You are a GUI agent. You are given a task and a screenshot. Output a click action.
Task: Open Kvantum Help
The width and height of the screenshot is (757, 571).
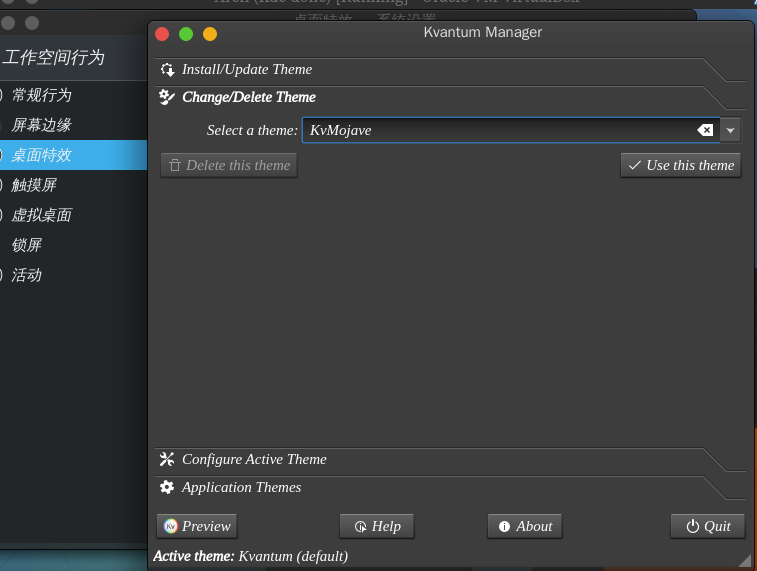377,526
